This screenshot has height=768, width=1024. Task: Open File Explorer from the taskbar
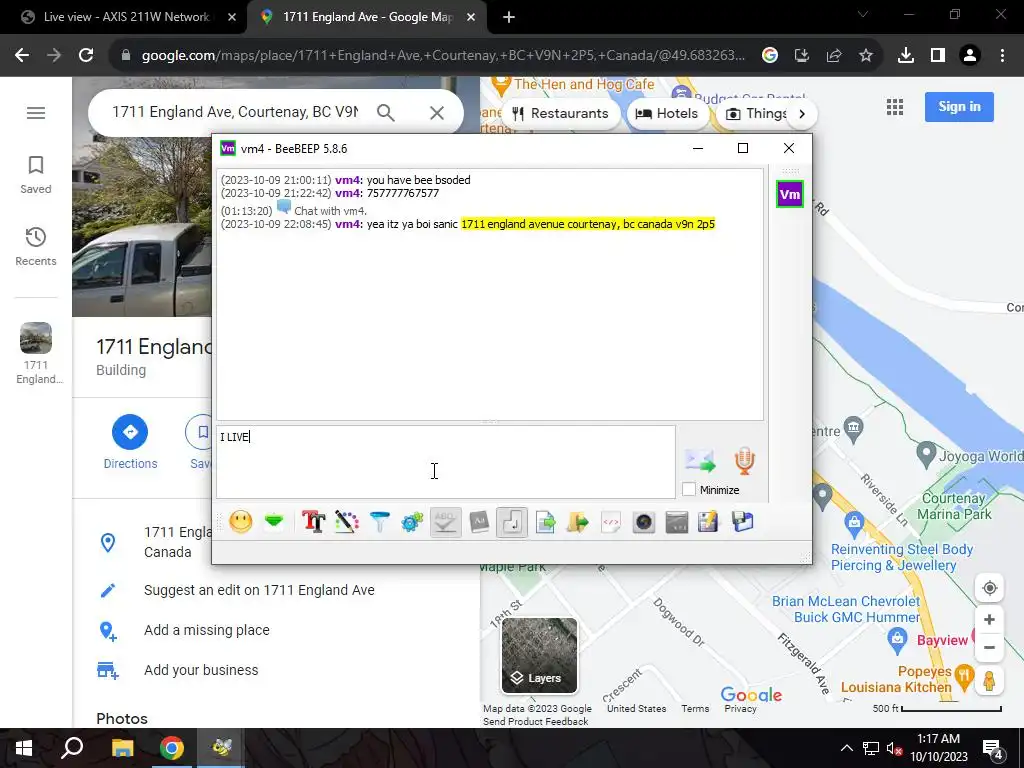pos(122,748)
